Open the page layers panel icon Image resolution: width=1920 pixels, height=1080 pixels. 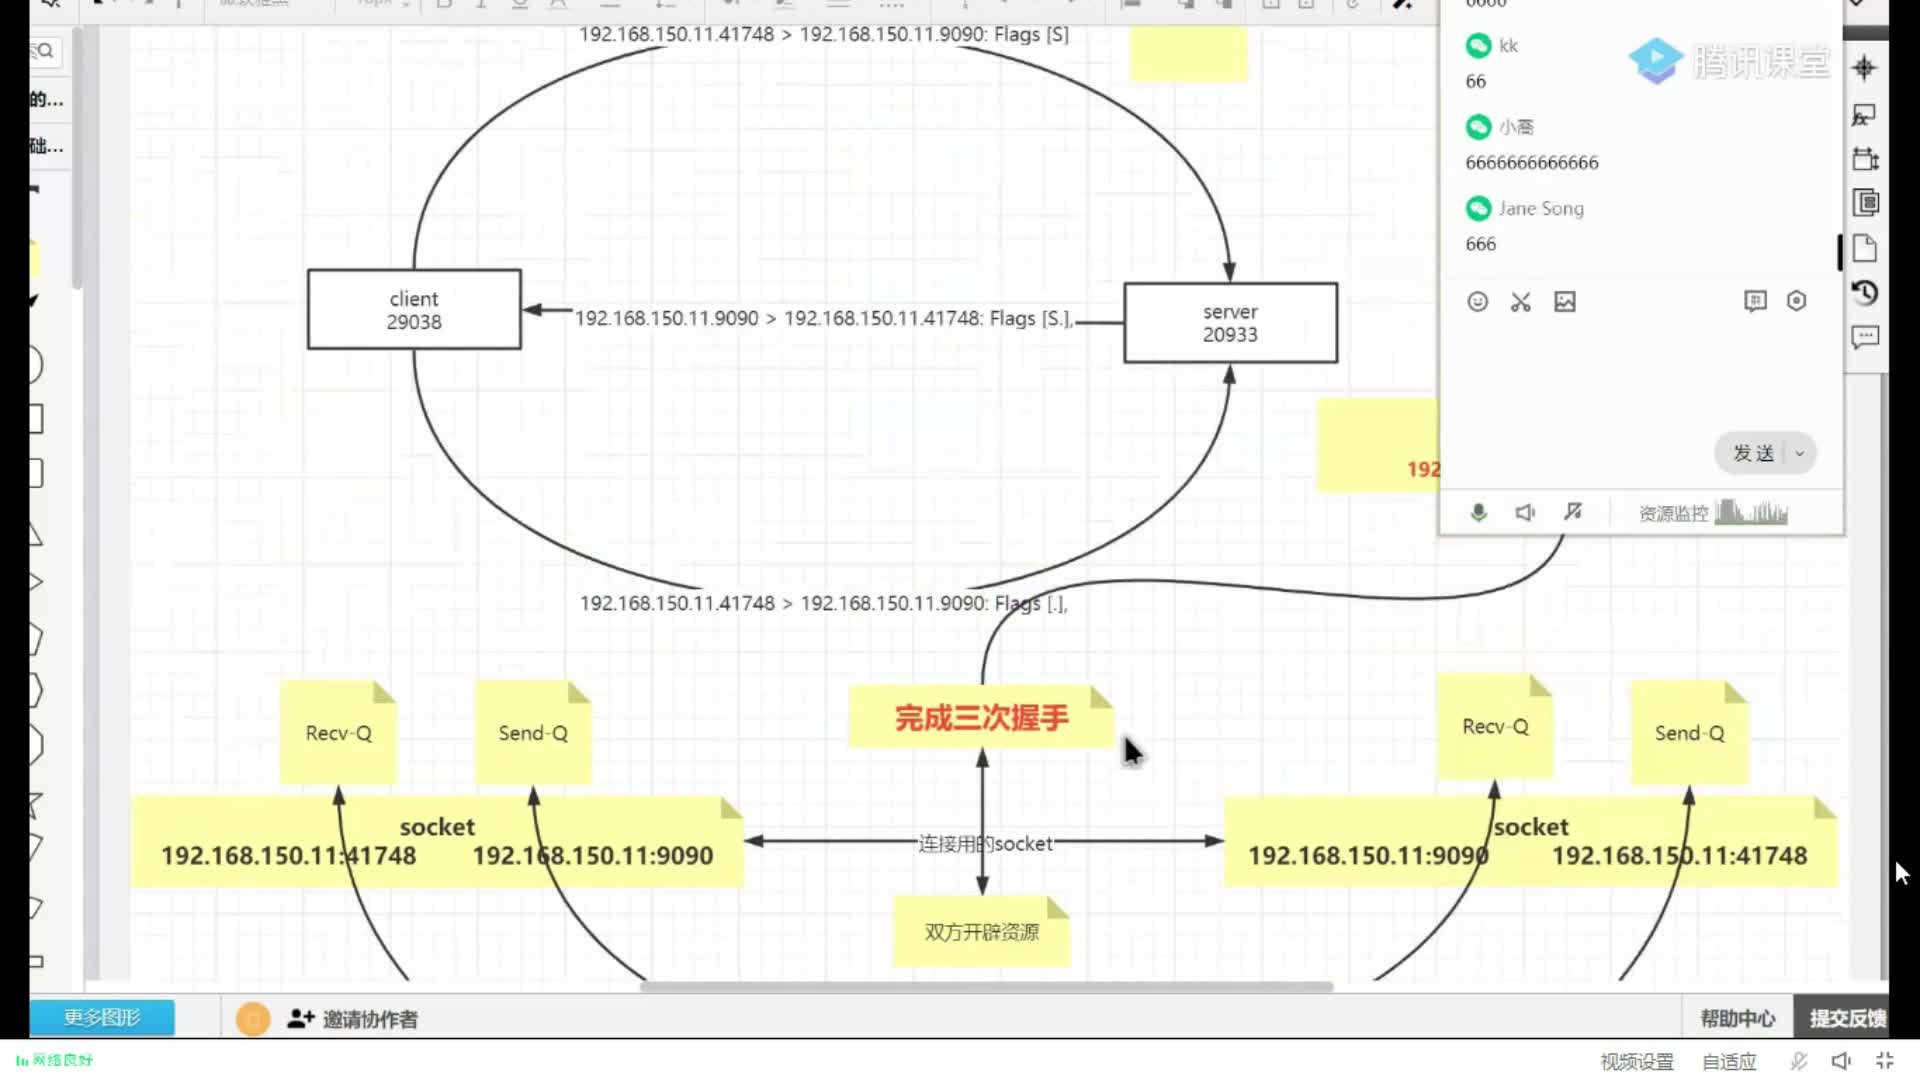1865,203
